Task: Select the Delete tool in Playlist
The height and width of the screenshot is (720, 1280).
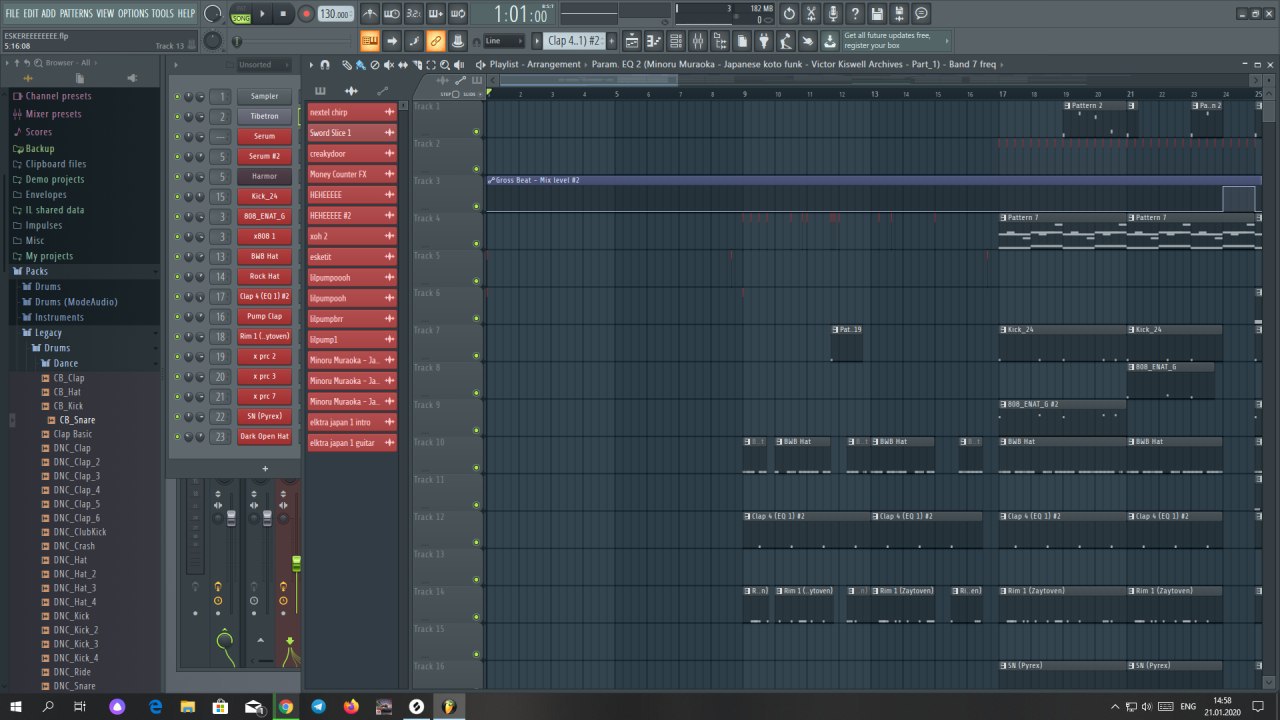Action: point(374,64)
